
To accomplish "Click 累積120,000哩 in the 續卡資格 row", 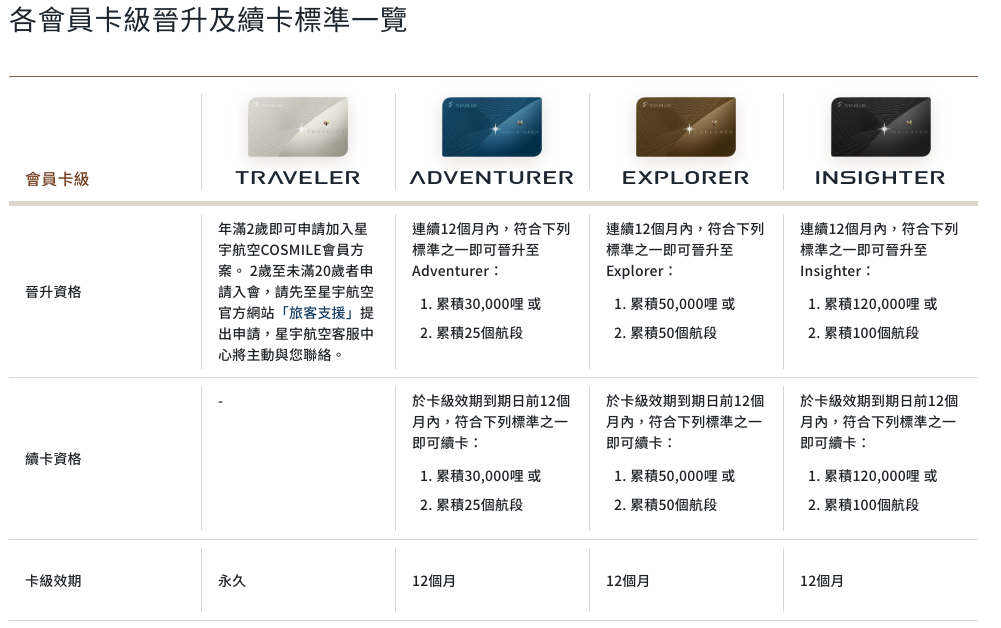I will [872, 476].
